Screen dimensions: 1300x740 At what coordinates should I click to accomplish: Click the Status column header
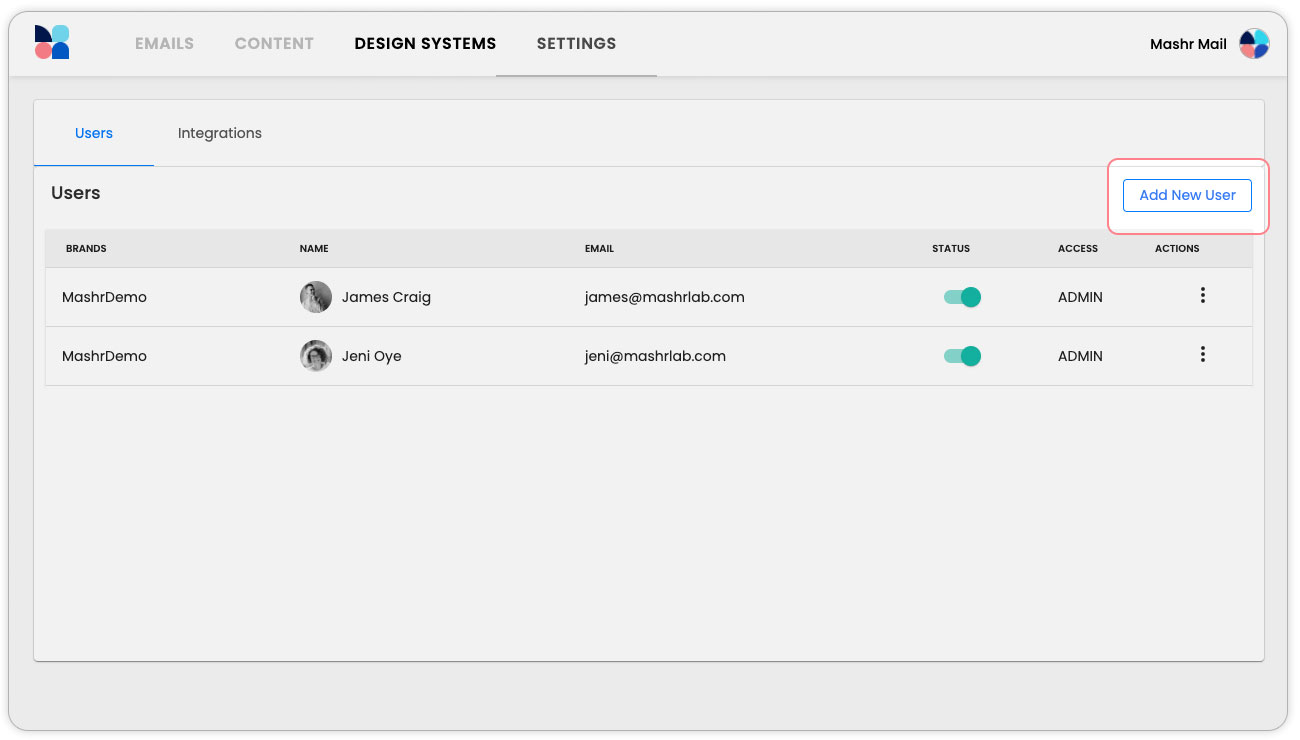(x=950, y=249)
